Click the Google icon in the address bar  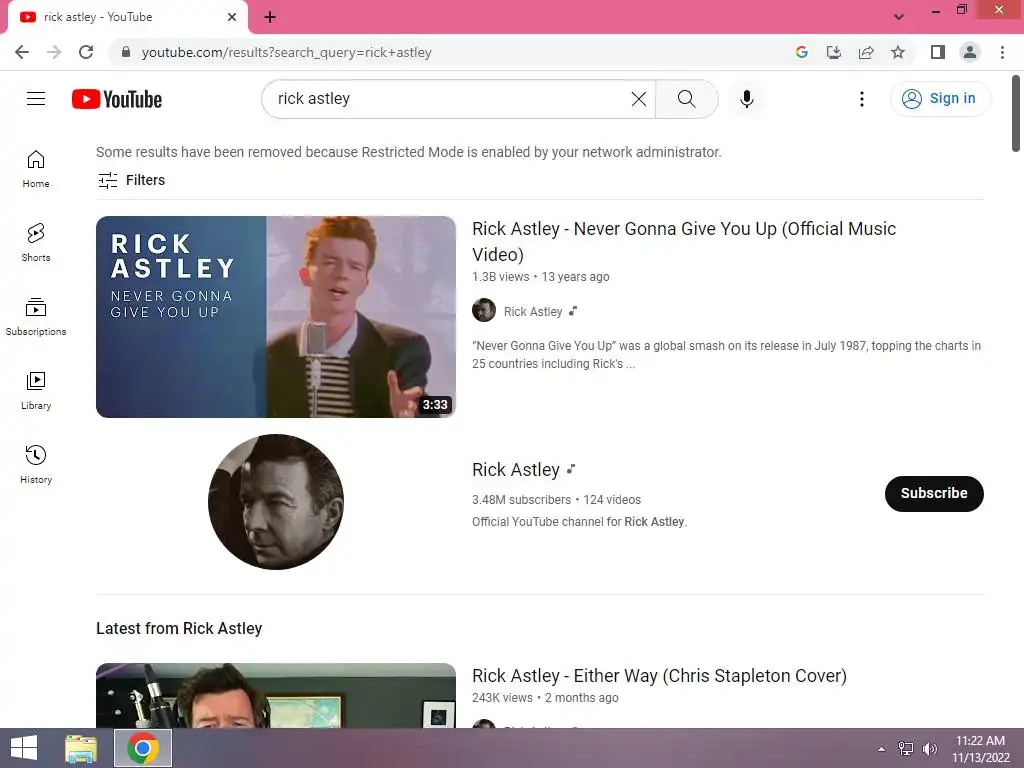pyautogui.click(x=801, y=52)
